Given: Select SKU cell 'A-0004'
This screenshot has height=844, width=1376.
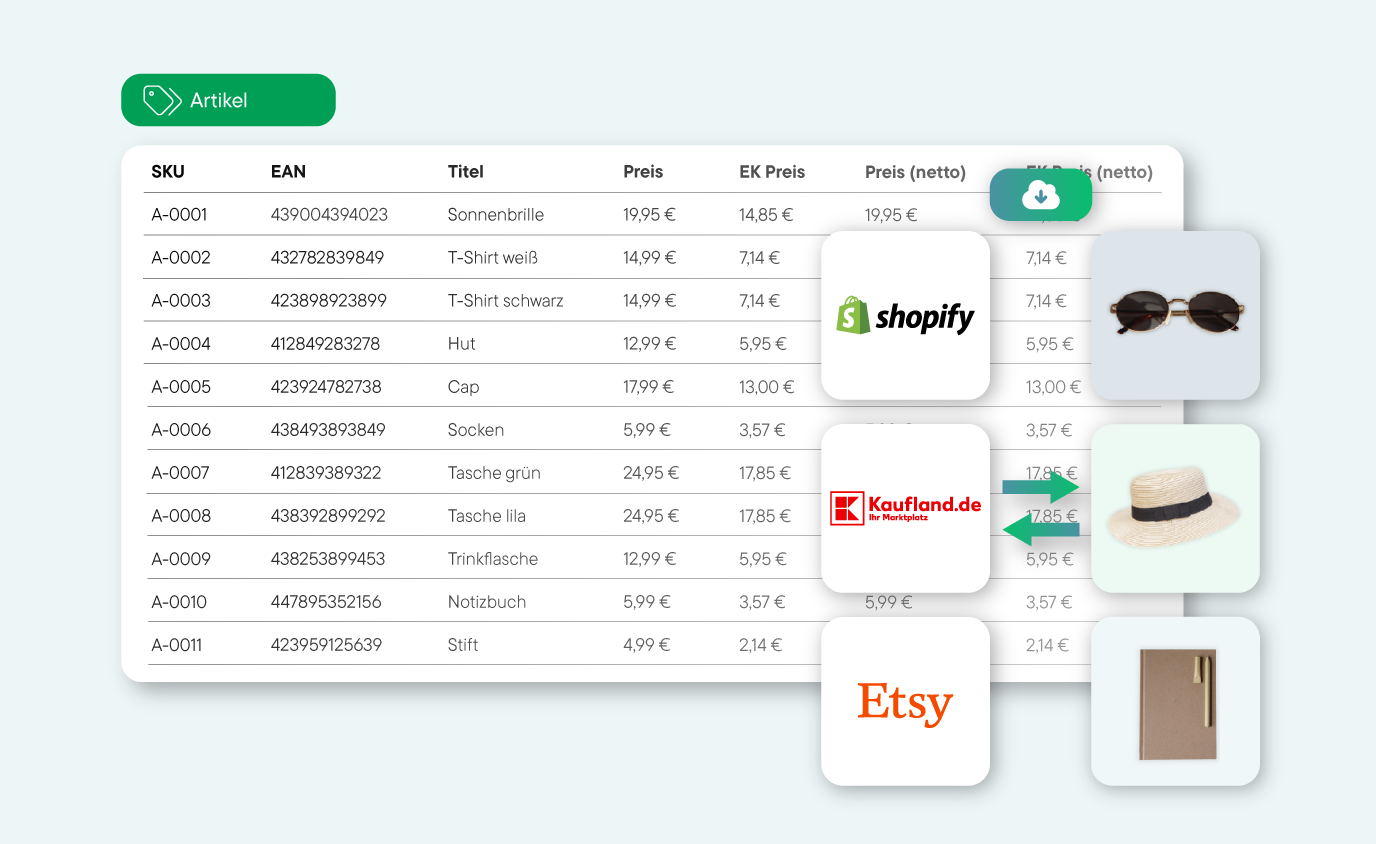Looking at the screenshot, I should click(x=181, y=344).
